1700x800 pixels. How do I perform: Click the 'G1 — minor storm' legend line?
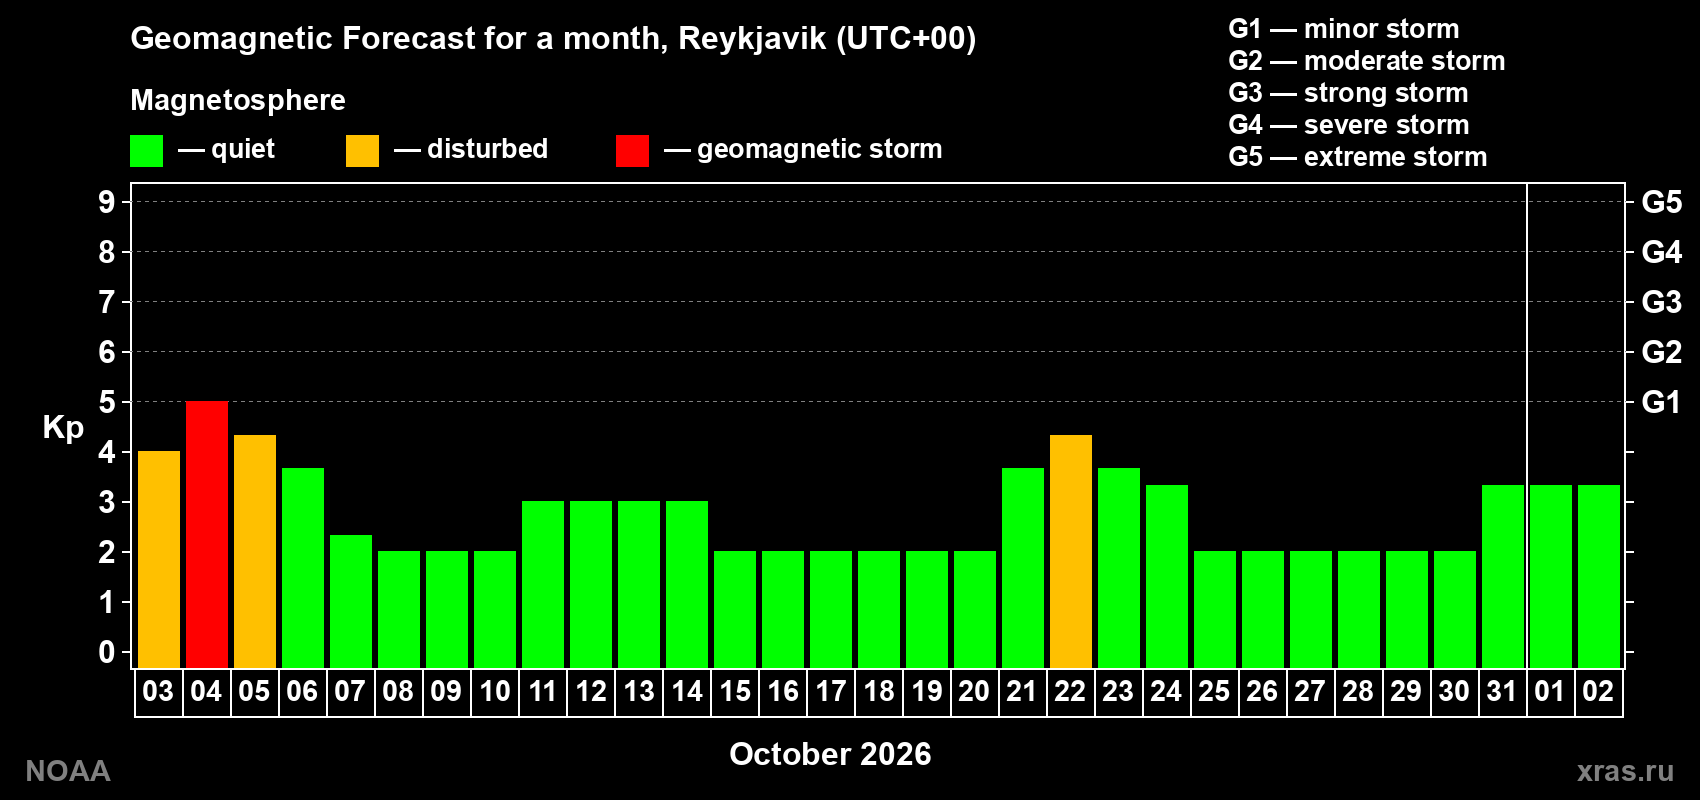pyautogui.click(x=1344, y=29)
